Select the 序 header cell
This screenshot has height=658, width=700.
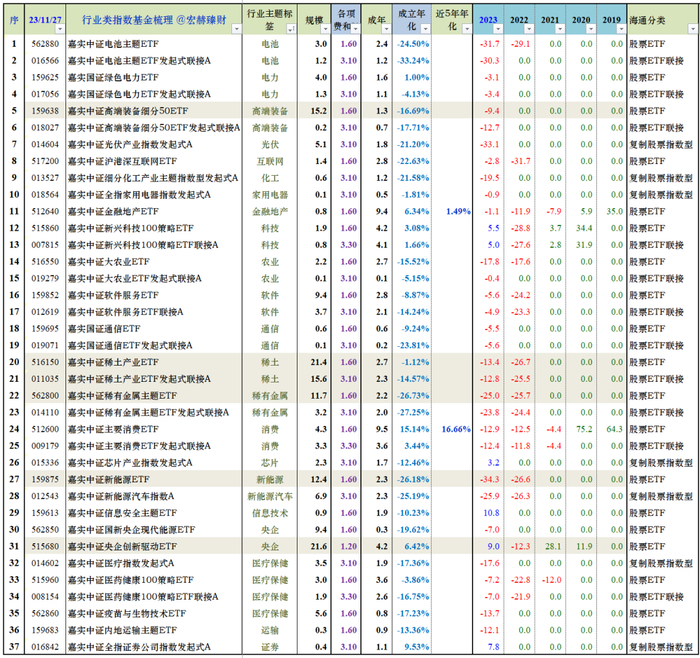tap(14, 20)
